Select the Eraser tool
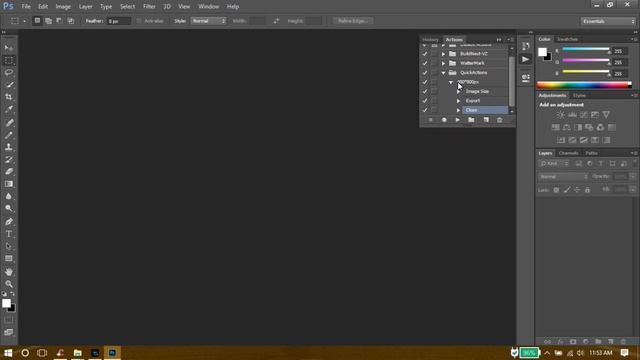 tap(9, 171)
